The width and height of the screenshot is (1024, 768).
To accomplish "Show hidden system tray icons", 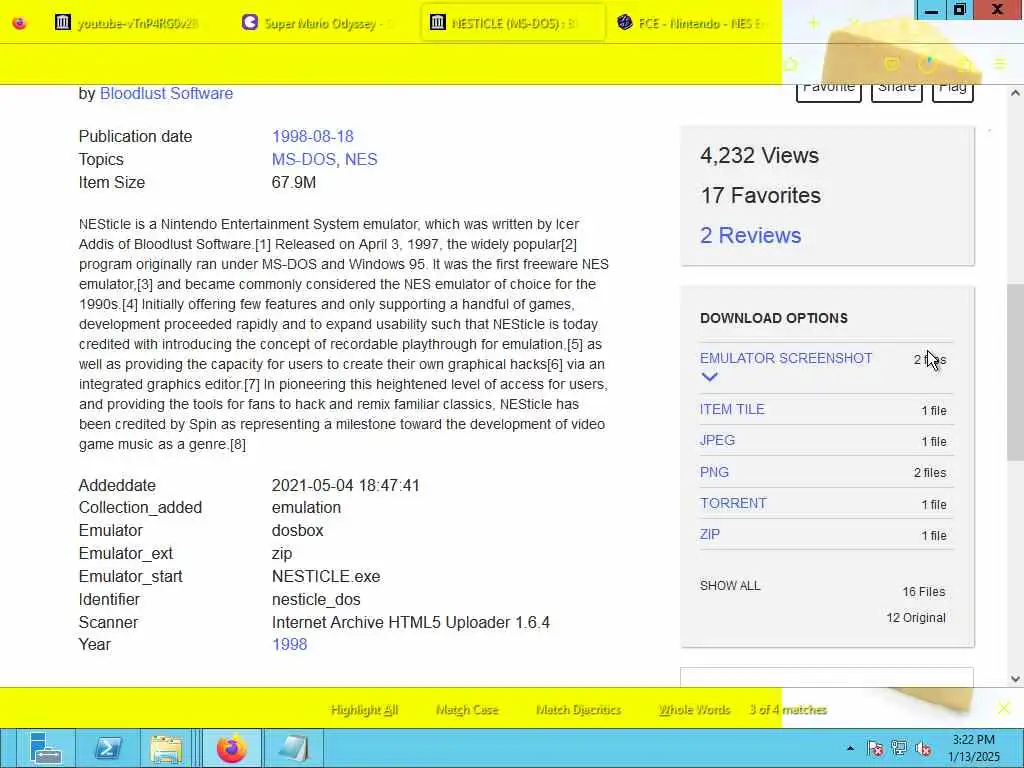I will 850,748.
